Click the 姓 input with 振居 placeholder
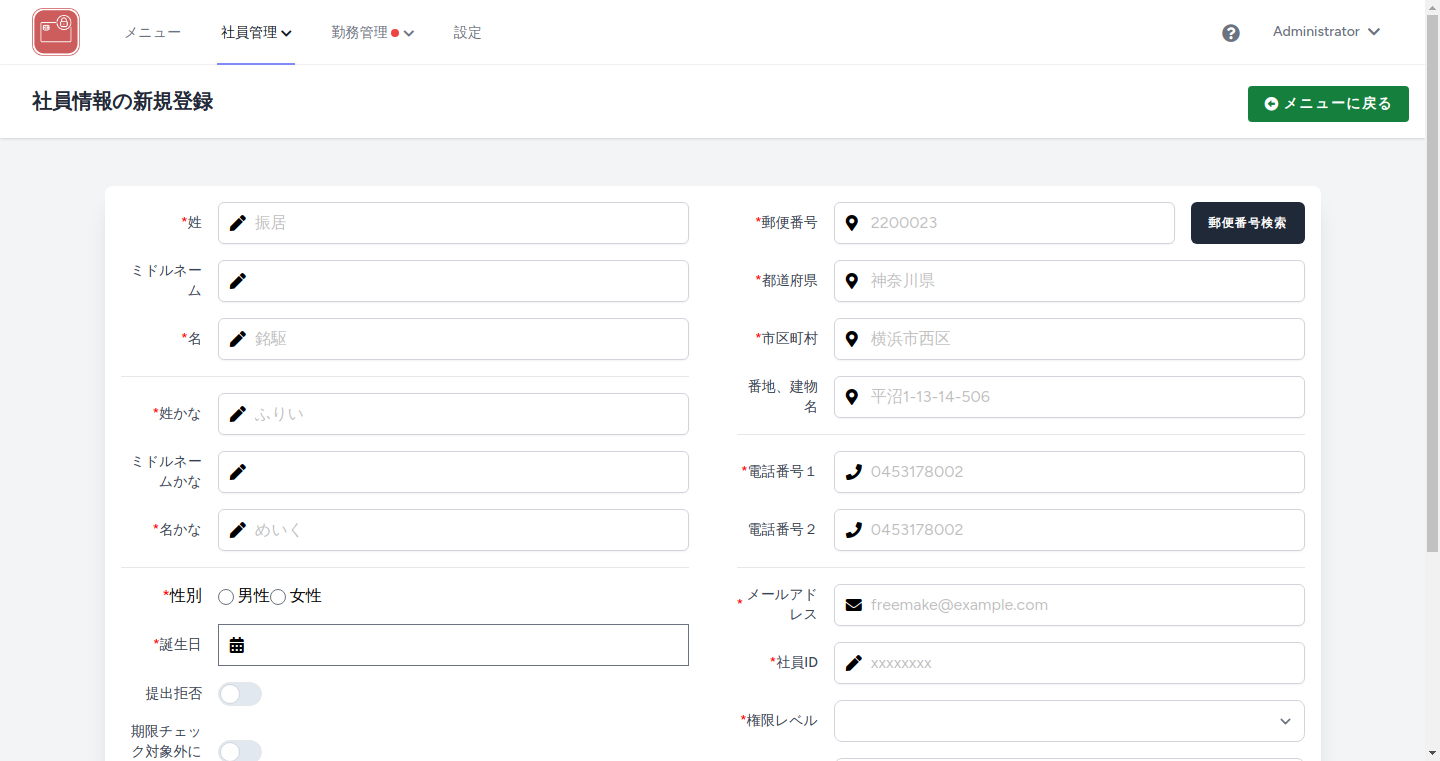Image resolution: width=1440 pixels, height=761 pixels. point(453,223)
